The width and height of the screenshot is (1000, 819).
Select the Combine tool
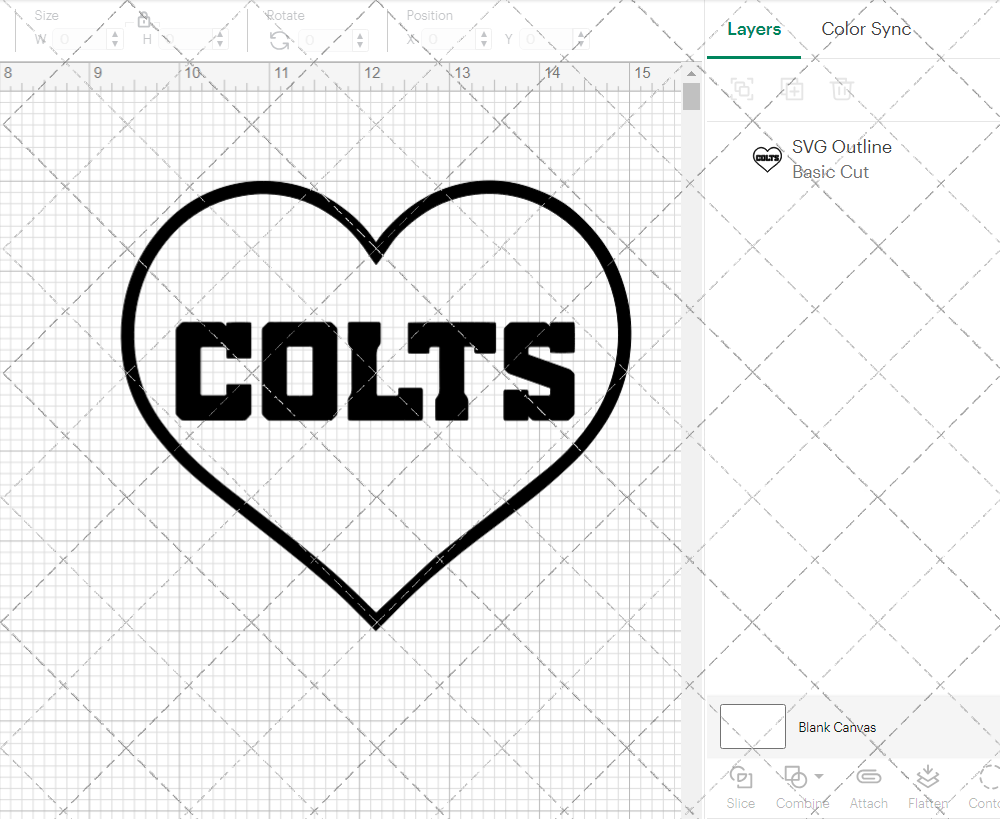tap(795, 787)
